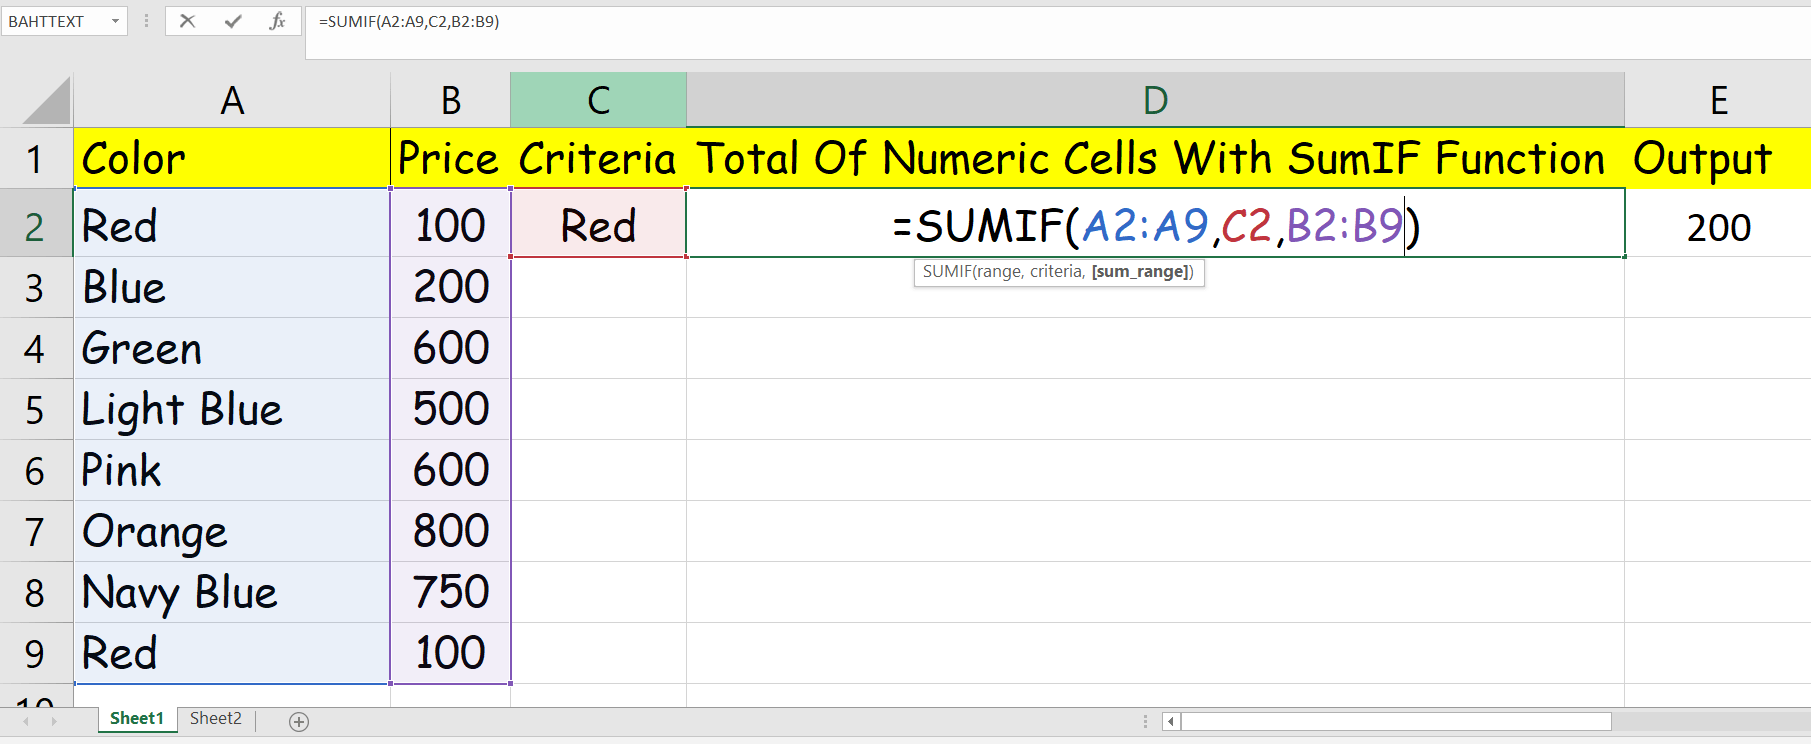
Task: Switch to the Sheet2 tab
Action: tap(216, 719)
